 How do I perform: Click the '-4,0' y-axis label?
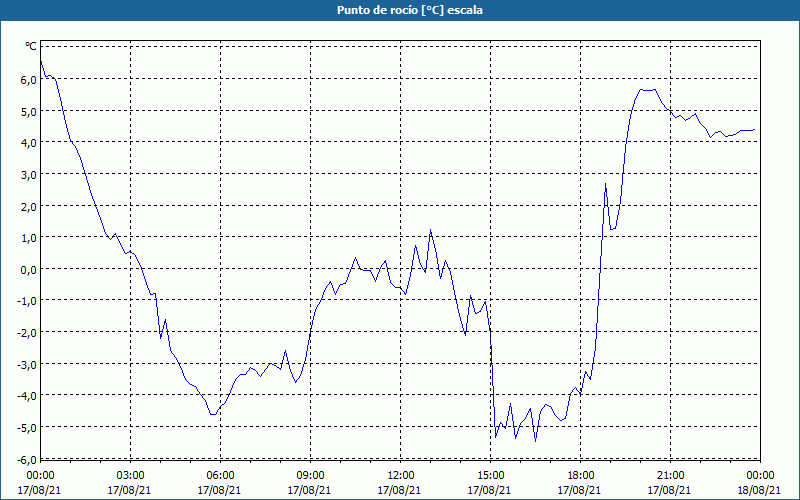tap(26, 395)
